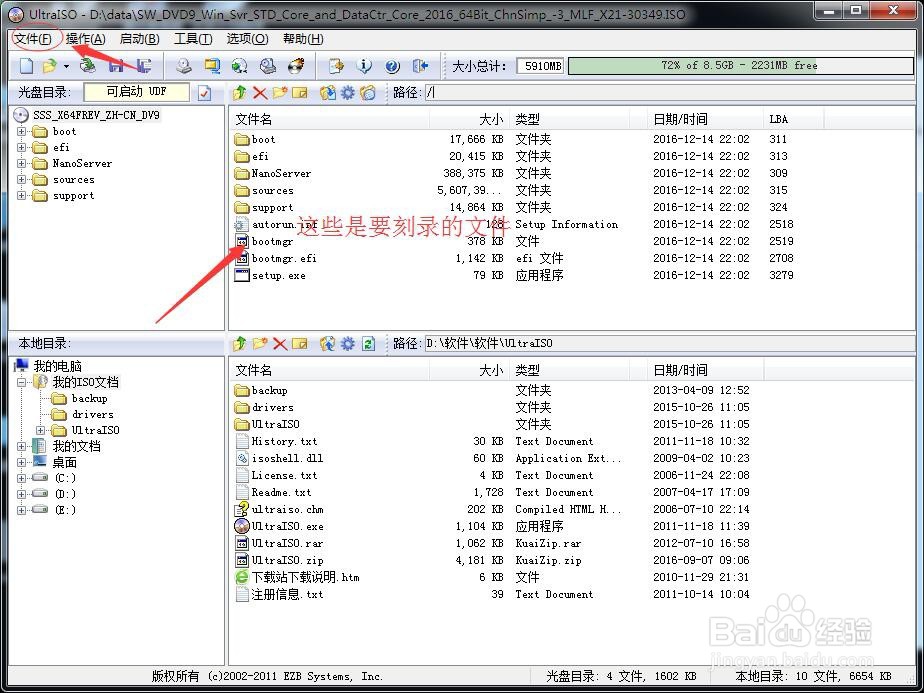Click the 5910MB total size box
The width and height of the screenshot is (924, 693).
pyautogui.click(x=540, y=66)
